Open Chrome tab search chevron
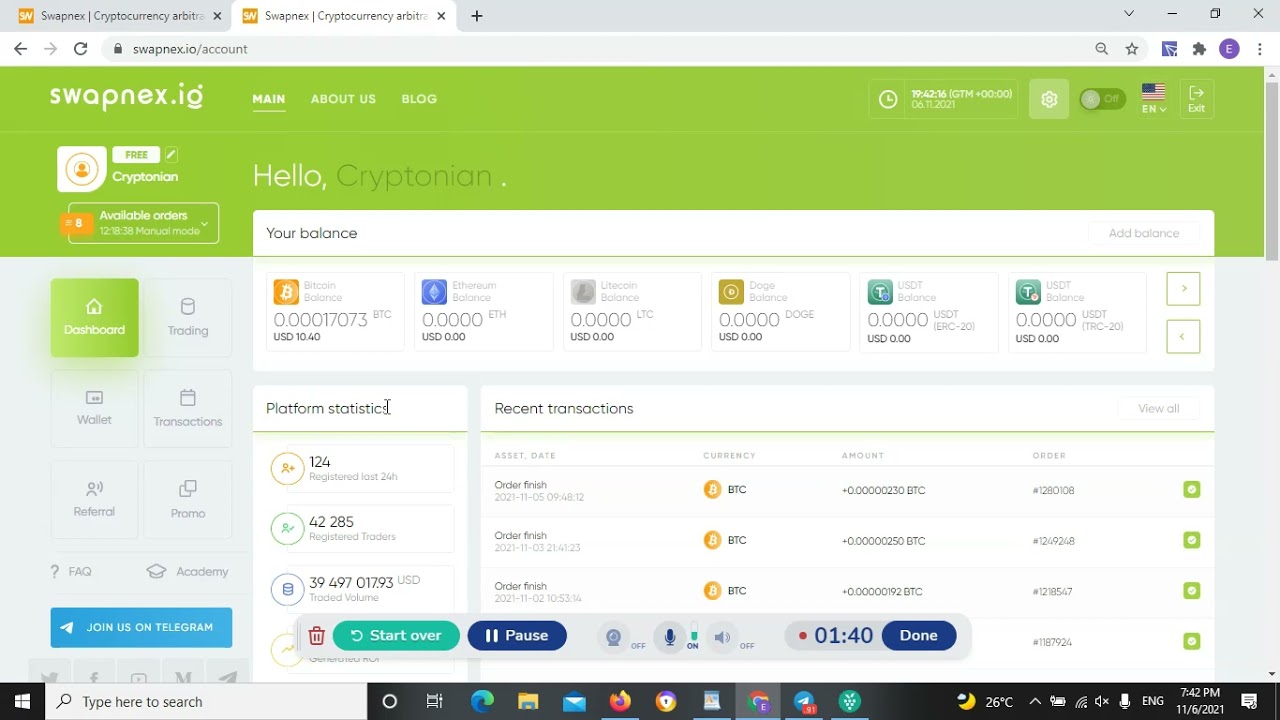 point(1129,14)
